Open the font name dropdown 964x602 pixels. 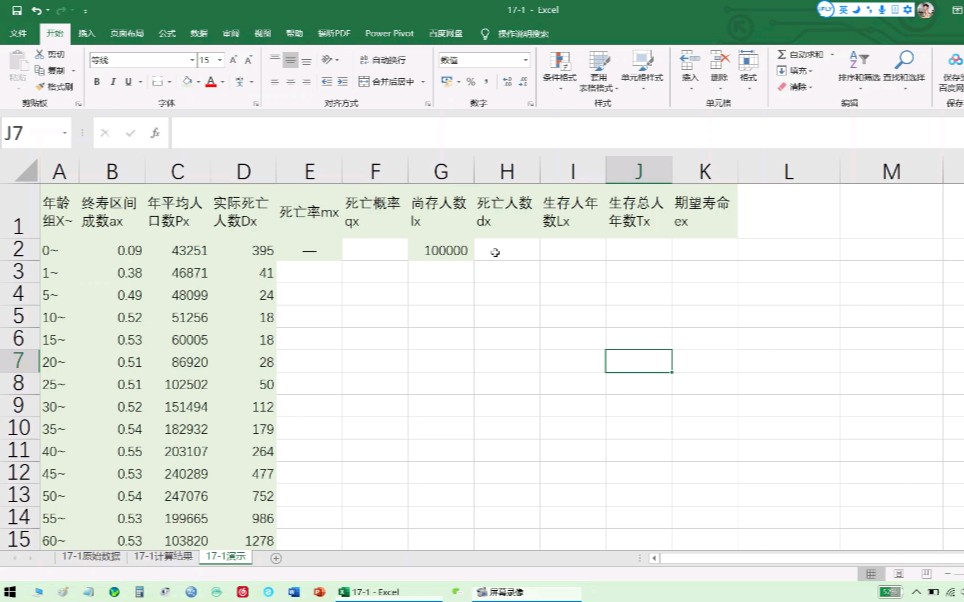point(192,60)
